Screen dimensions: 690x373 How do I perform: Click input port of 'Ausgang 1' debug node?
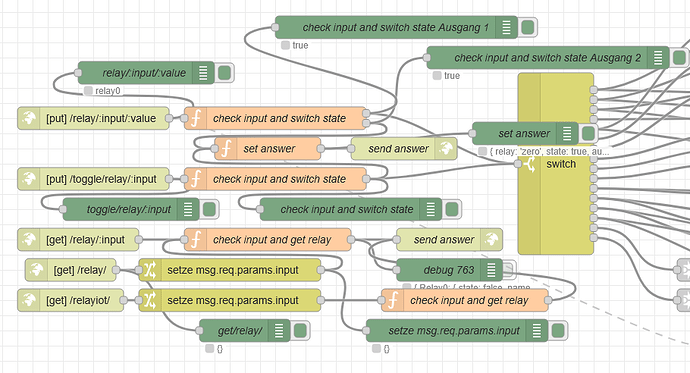point(275,27)
